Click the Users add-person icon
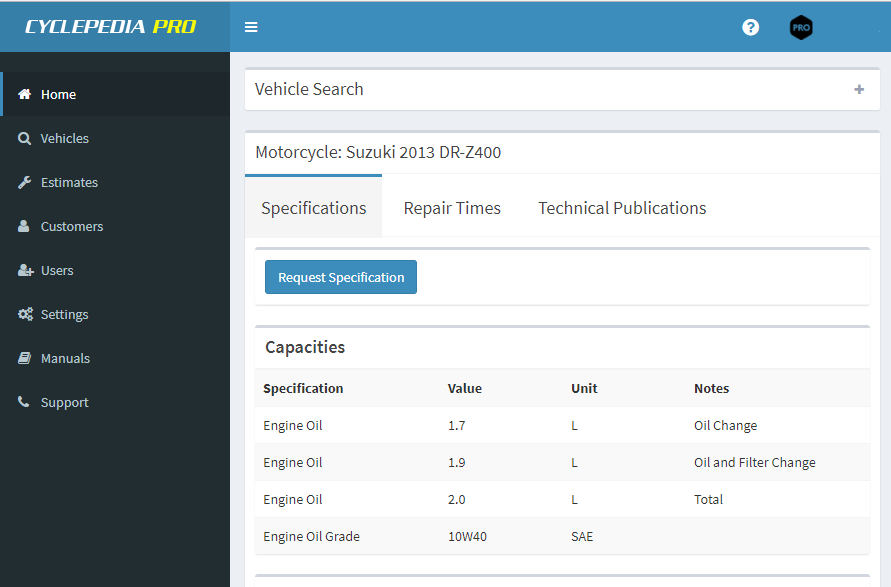Image resolution: width=891 pixels, height=587 pixels. click(x=25, y=270)
